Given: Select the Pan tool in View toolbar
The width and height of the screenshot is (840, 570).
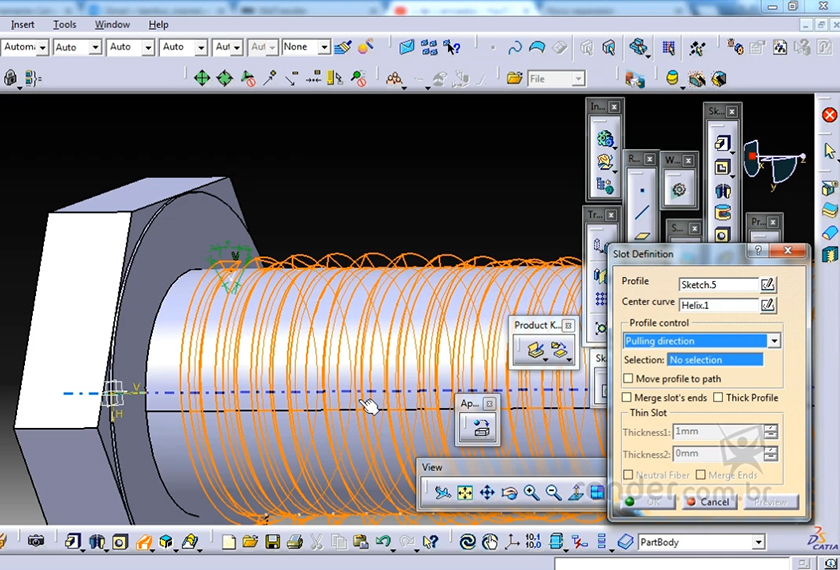Looking at the screenshot, I should tap(487, 492).
